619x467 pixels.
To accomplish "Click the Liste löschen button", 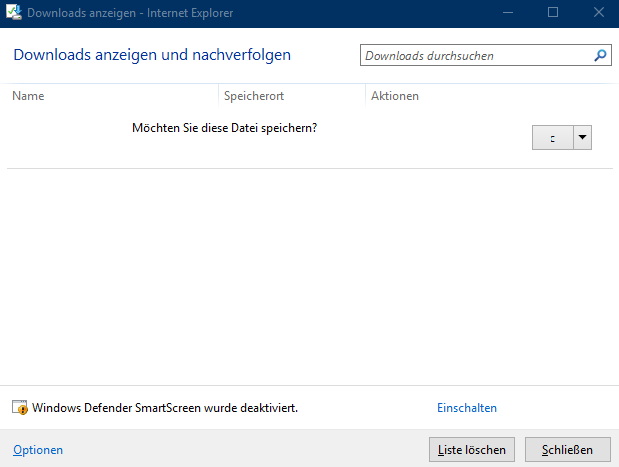I will [x=472, y=450].
